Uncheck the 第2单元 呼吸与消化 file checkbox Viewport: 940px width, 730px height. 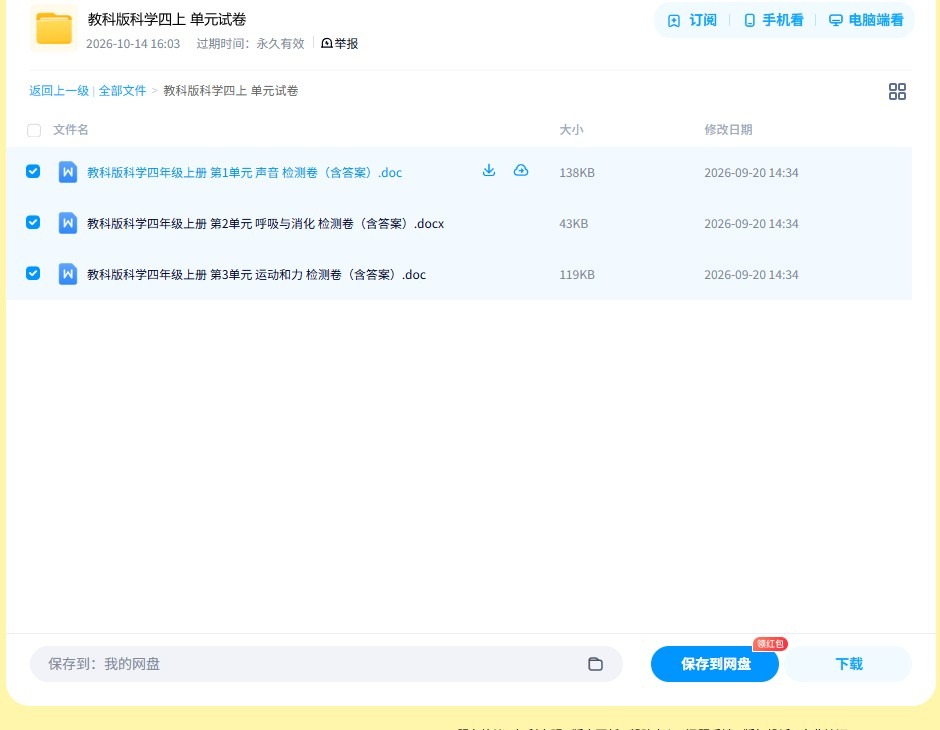tap(33, 222)
